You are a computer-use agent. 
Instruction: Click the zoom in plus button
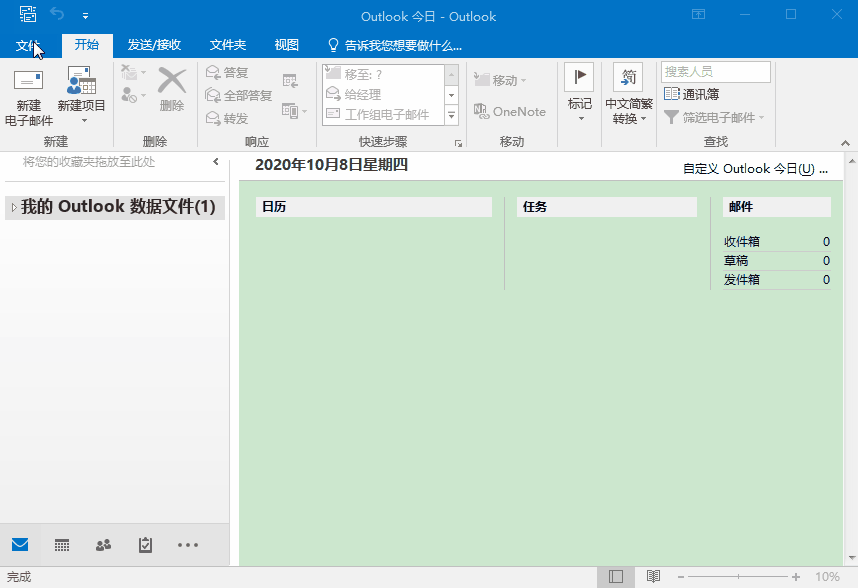click(x=796, y=577)
